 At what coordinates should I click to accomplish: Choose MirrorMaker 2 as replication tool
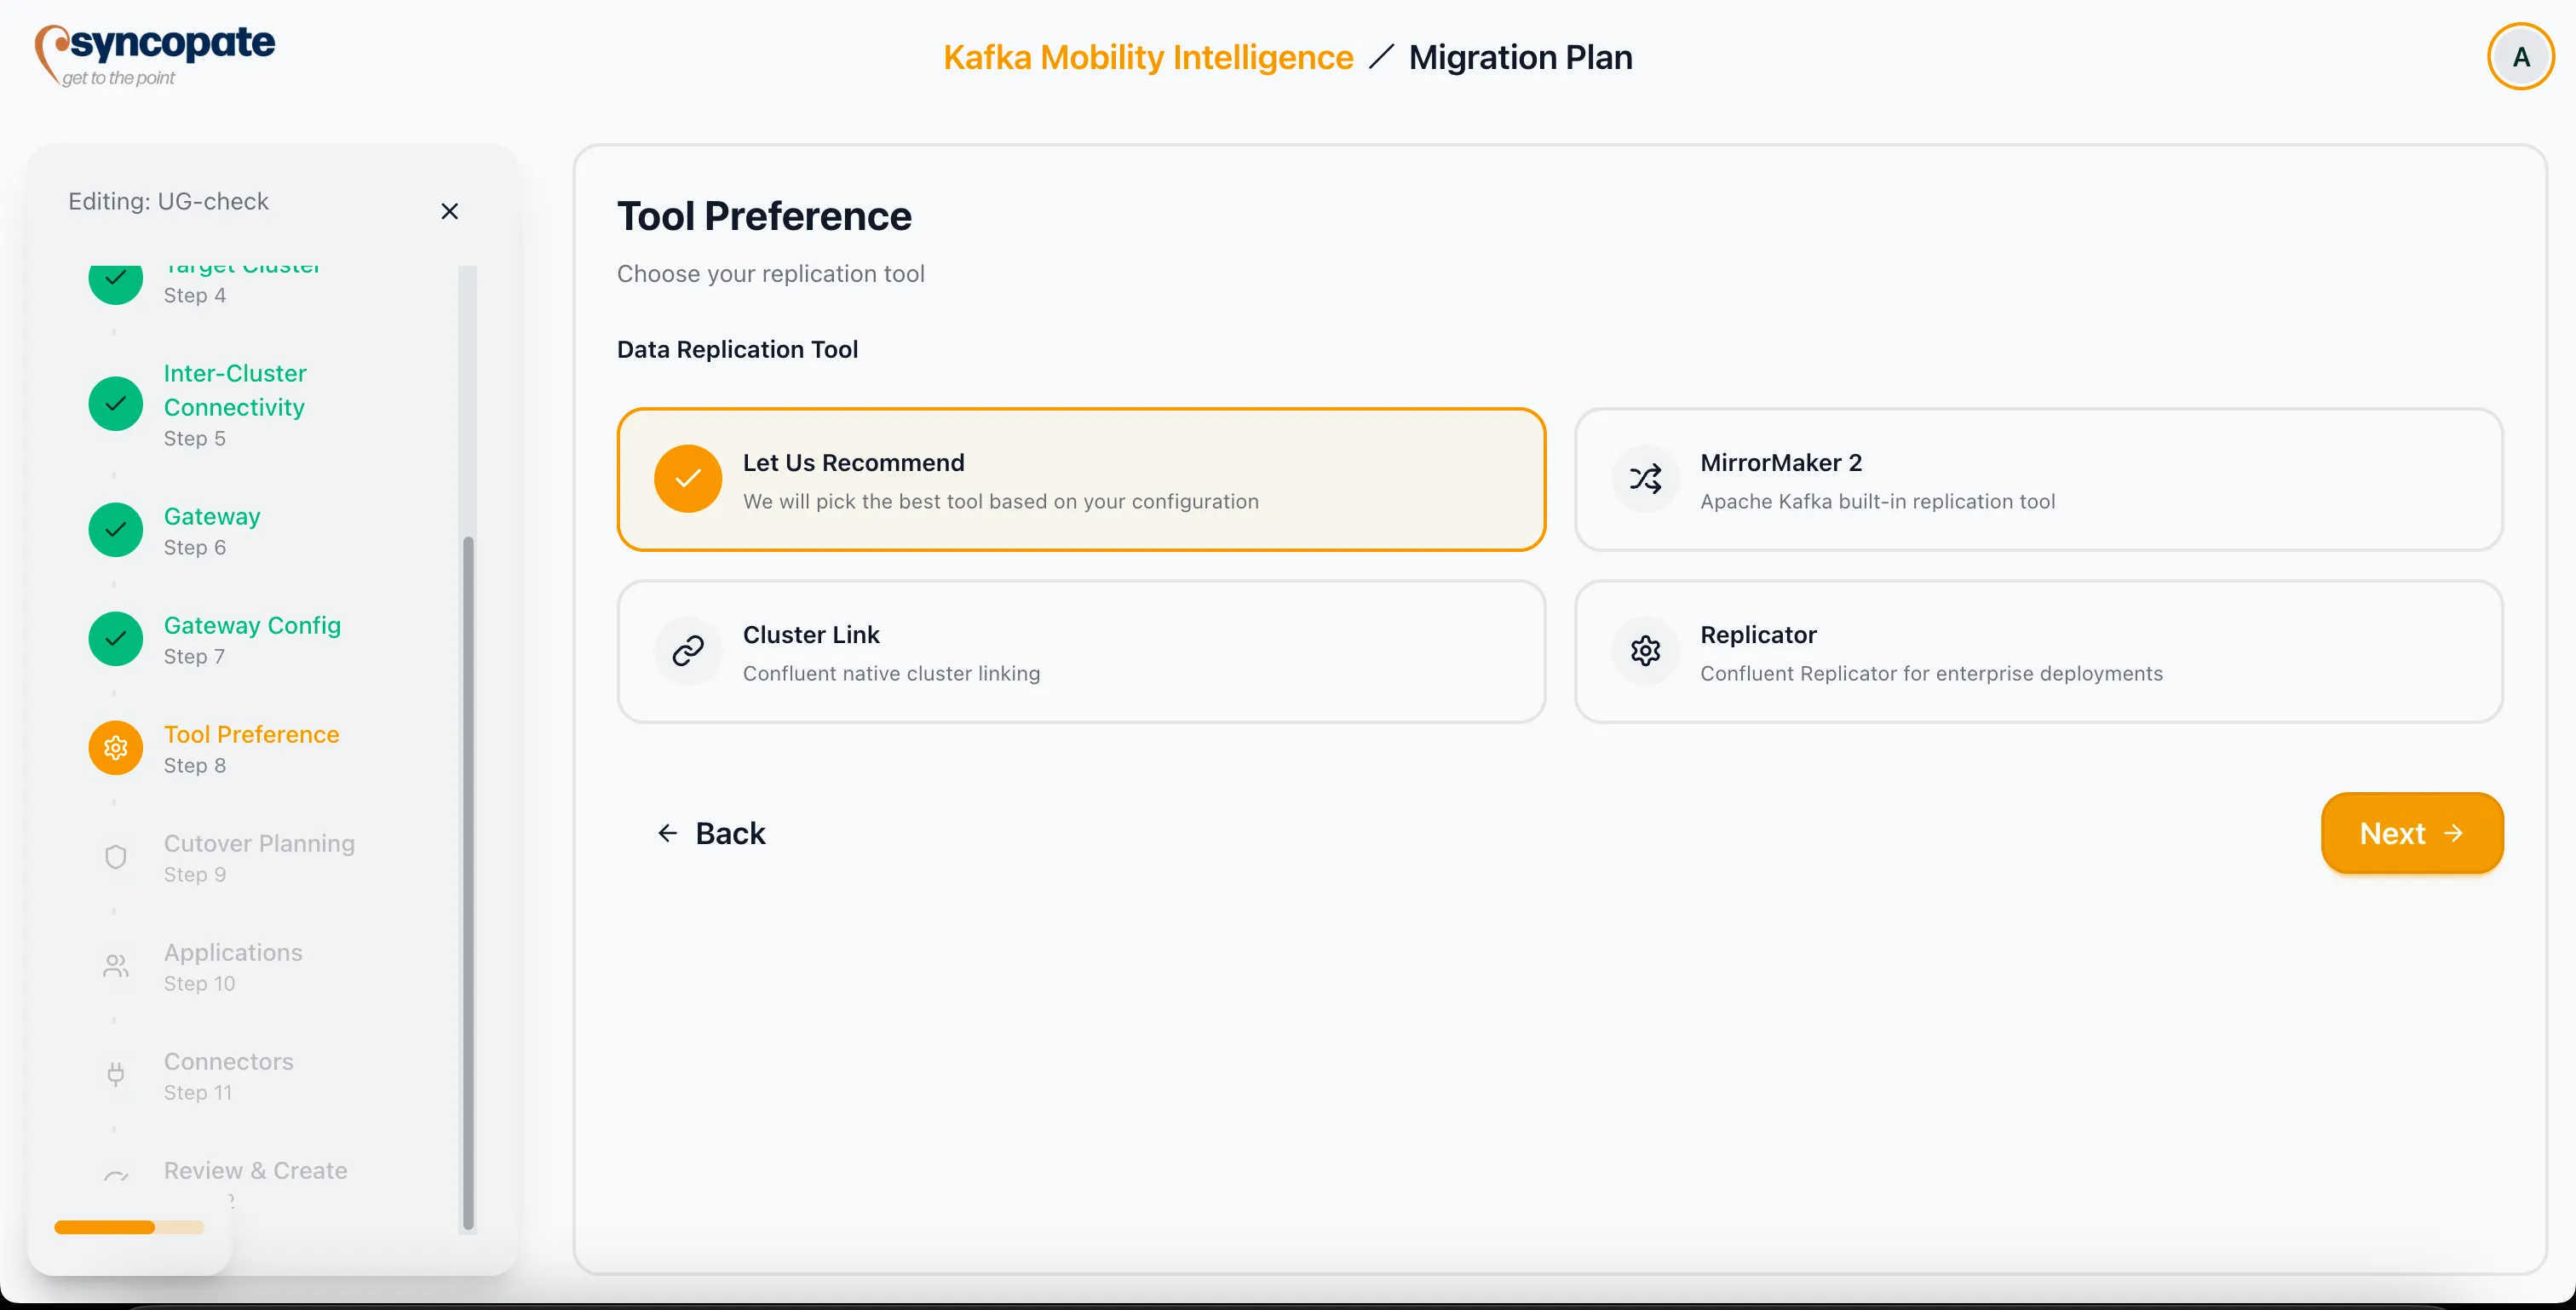click(x=2038, y=480)
